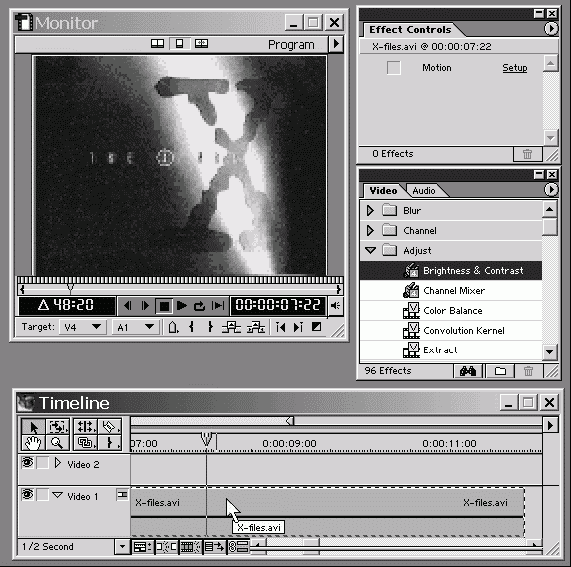Click the Extract button in Monitor
The width and height of the screenshot is (571, 567).
[256, 327]
